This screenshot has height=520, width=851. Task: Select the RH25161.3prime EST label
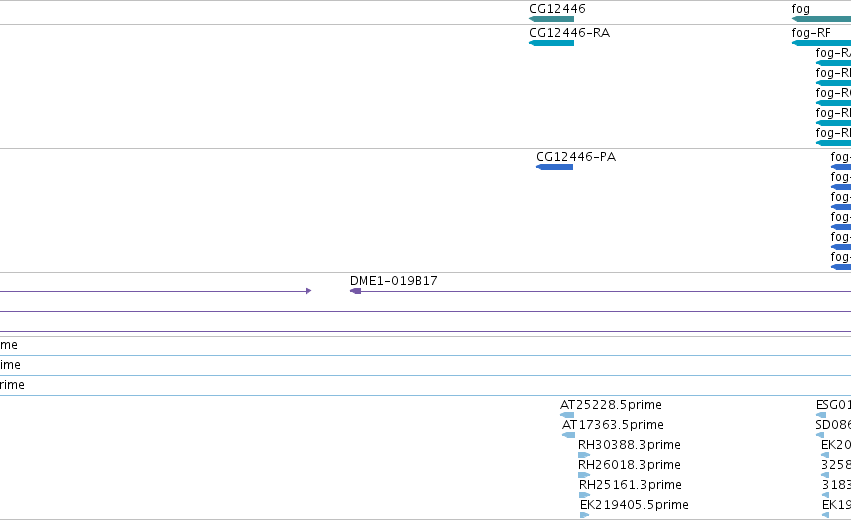630,485
